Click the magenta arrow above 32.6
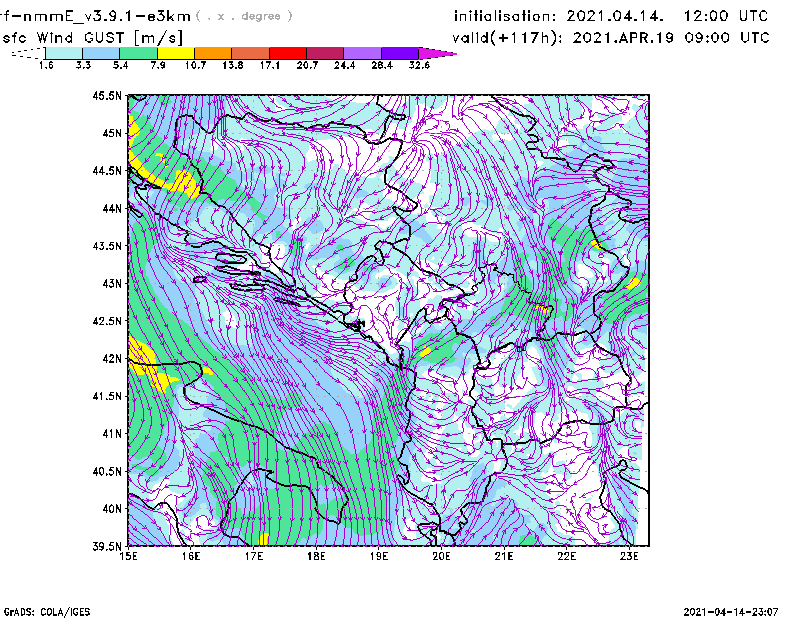 pos(437,53)
